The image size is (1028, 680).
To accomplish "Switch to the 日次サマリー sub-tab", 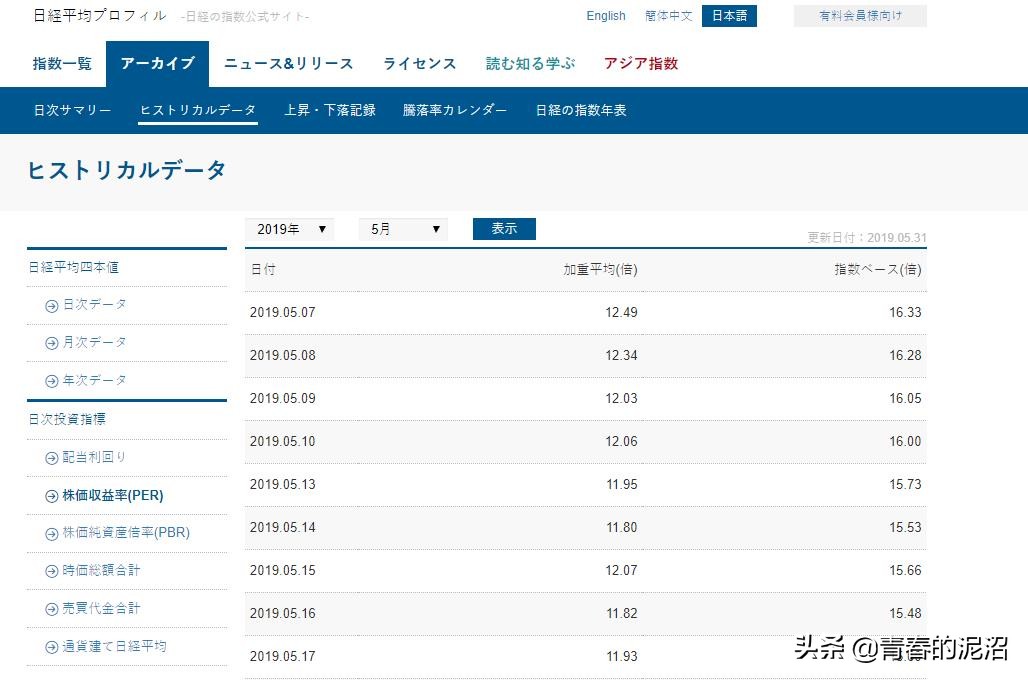I will pyautogui.click(x=71, y=110).
